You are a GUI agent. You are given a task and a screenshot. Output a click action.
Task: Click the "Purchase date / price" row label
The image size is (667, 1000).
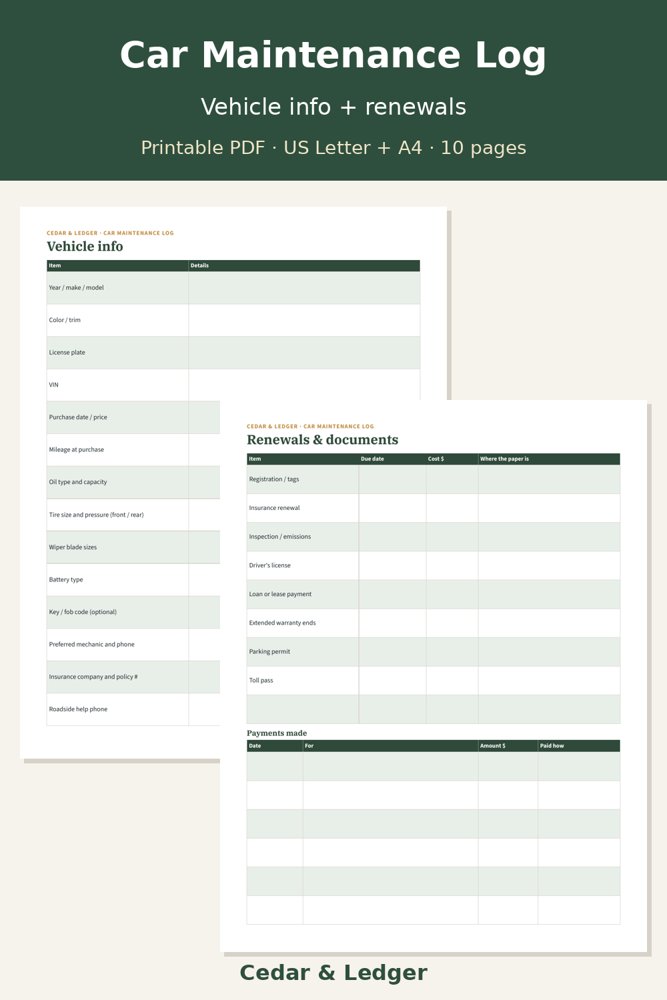[x=78, y=417]
